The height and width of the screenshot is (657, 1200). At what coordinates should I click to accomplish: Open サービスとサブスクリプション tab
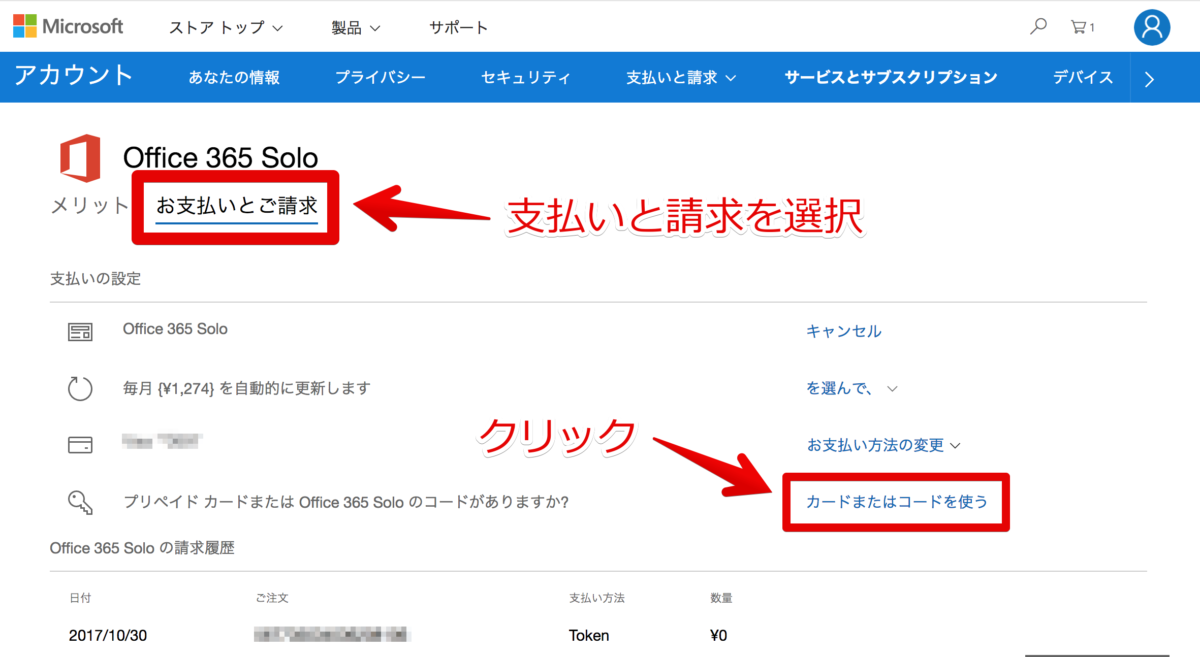891,77
